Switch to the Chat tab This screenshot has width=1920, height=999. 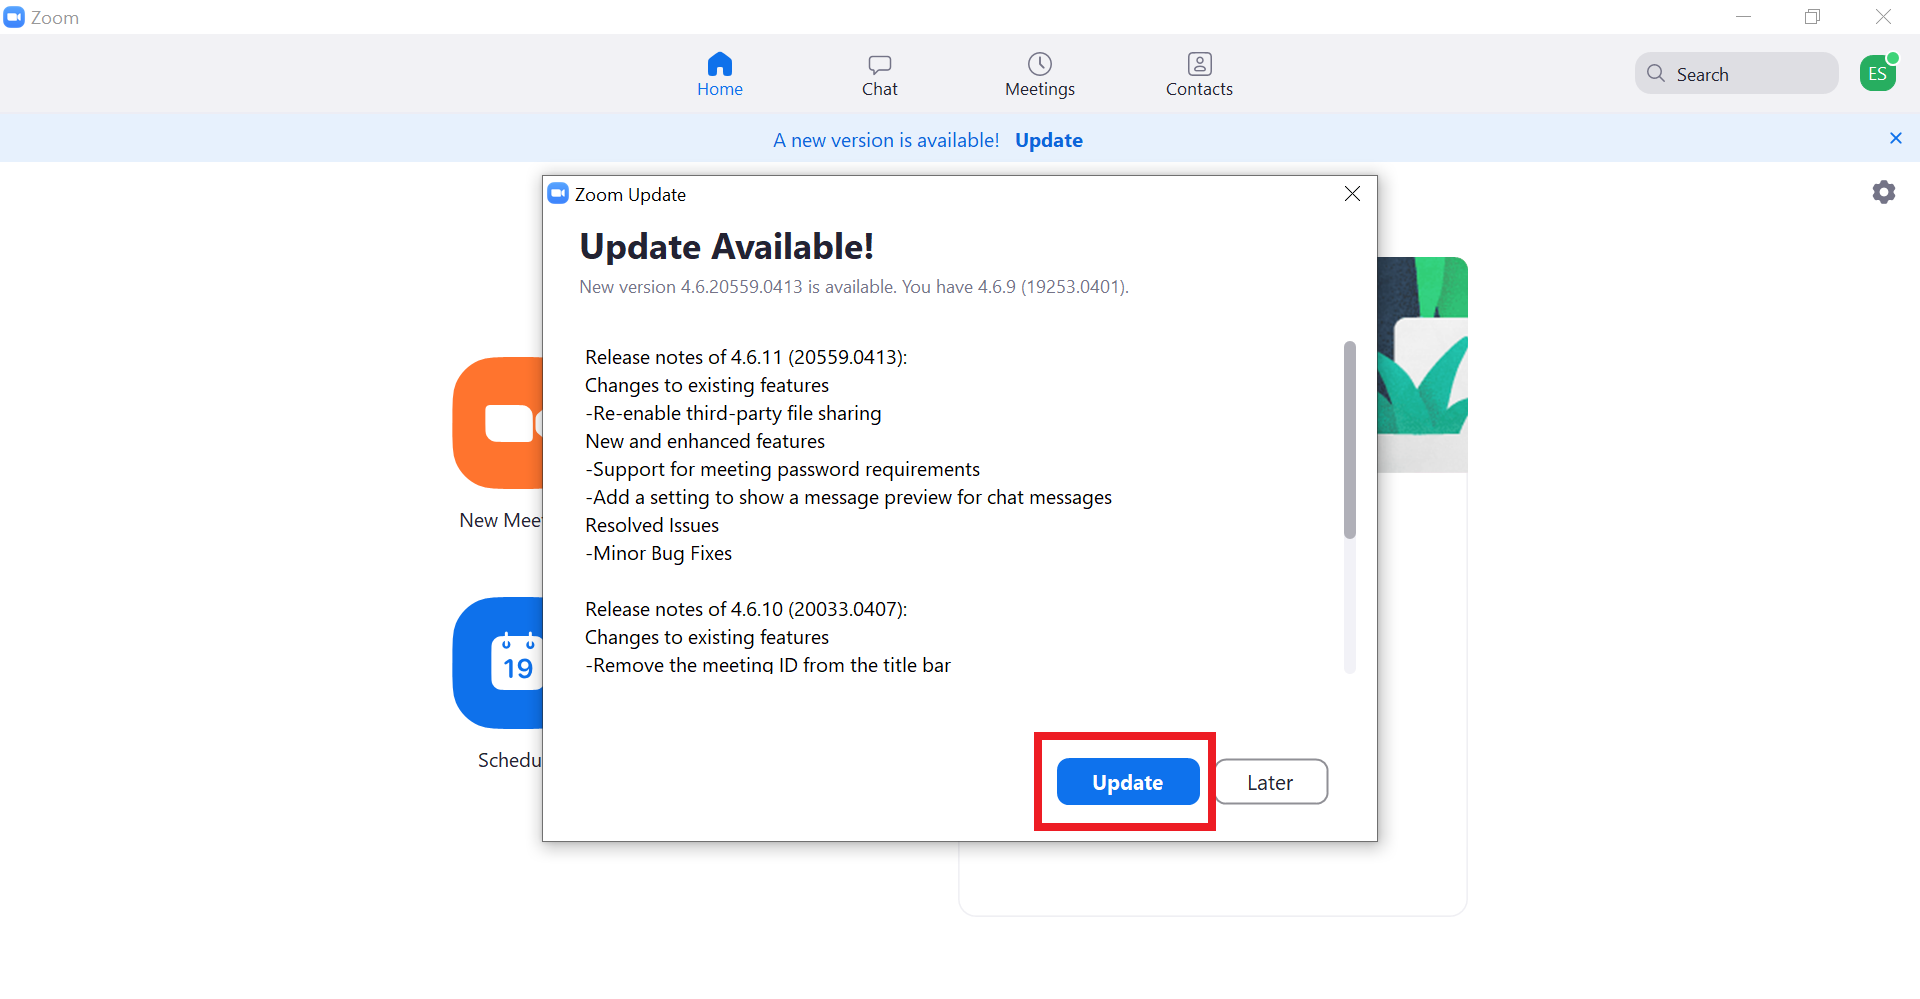(x=880, y=75)
